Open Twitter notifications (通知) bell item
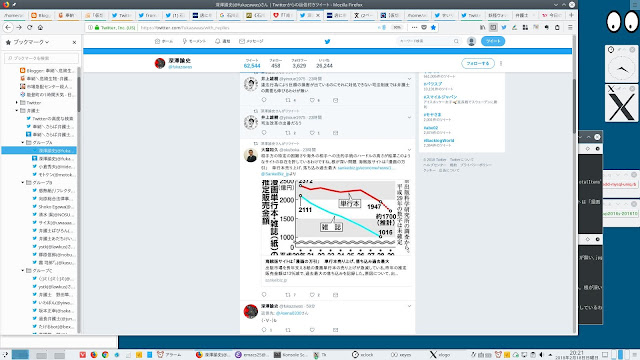 [x=223, y=41]
